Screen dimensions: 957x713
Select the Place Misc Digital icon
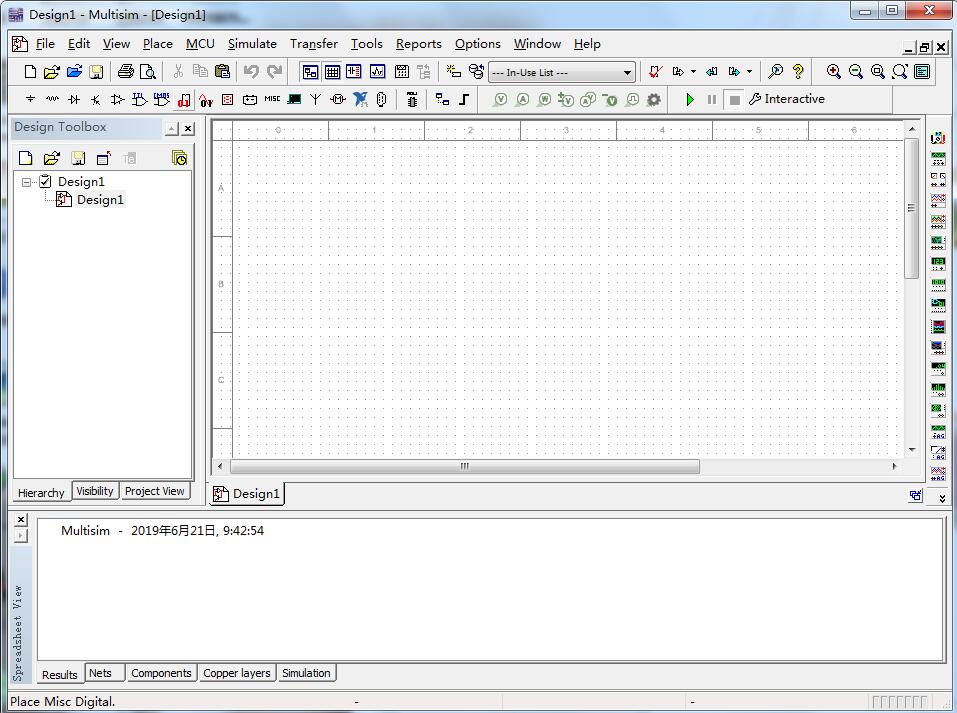click(x=183, y=100)
